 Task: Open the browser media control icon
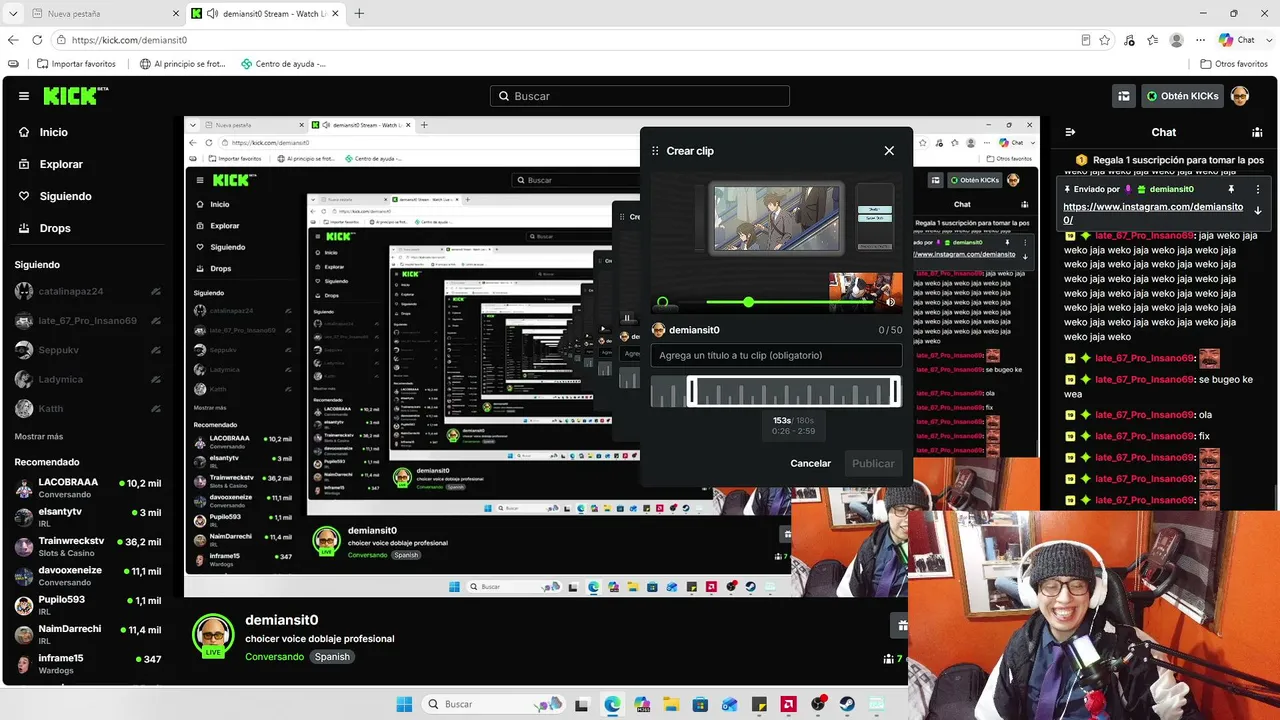pos(1129,40)
